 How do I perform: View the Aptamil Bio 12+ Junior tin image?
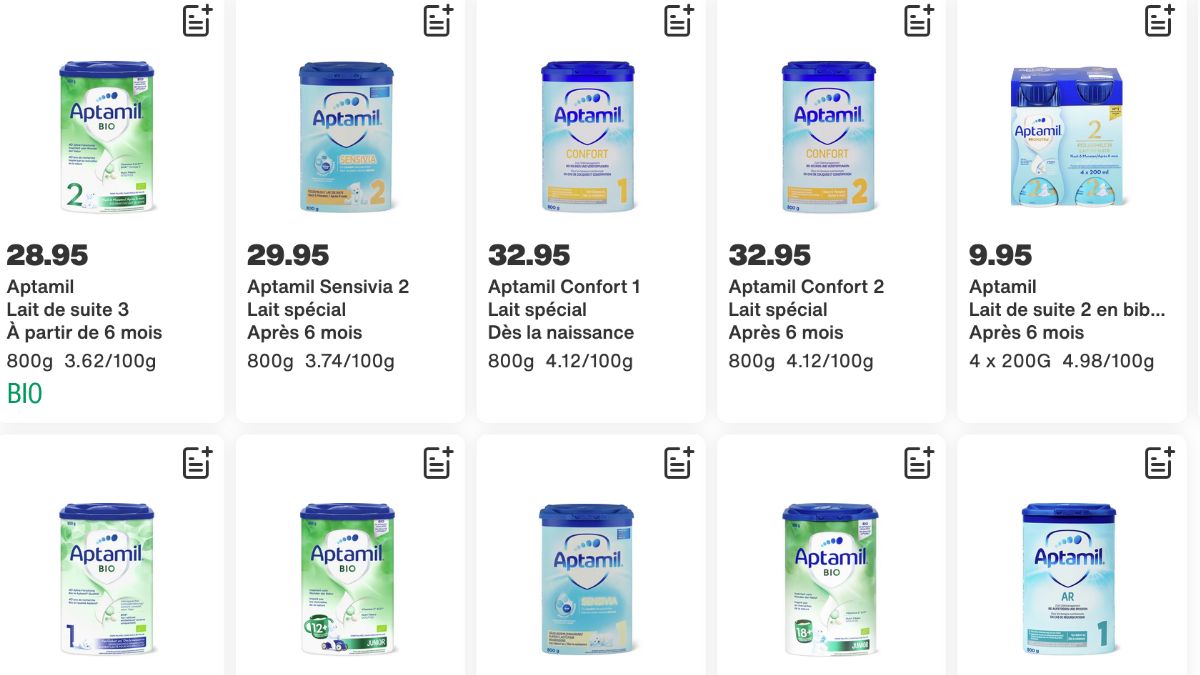point(347,578)
